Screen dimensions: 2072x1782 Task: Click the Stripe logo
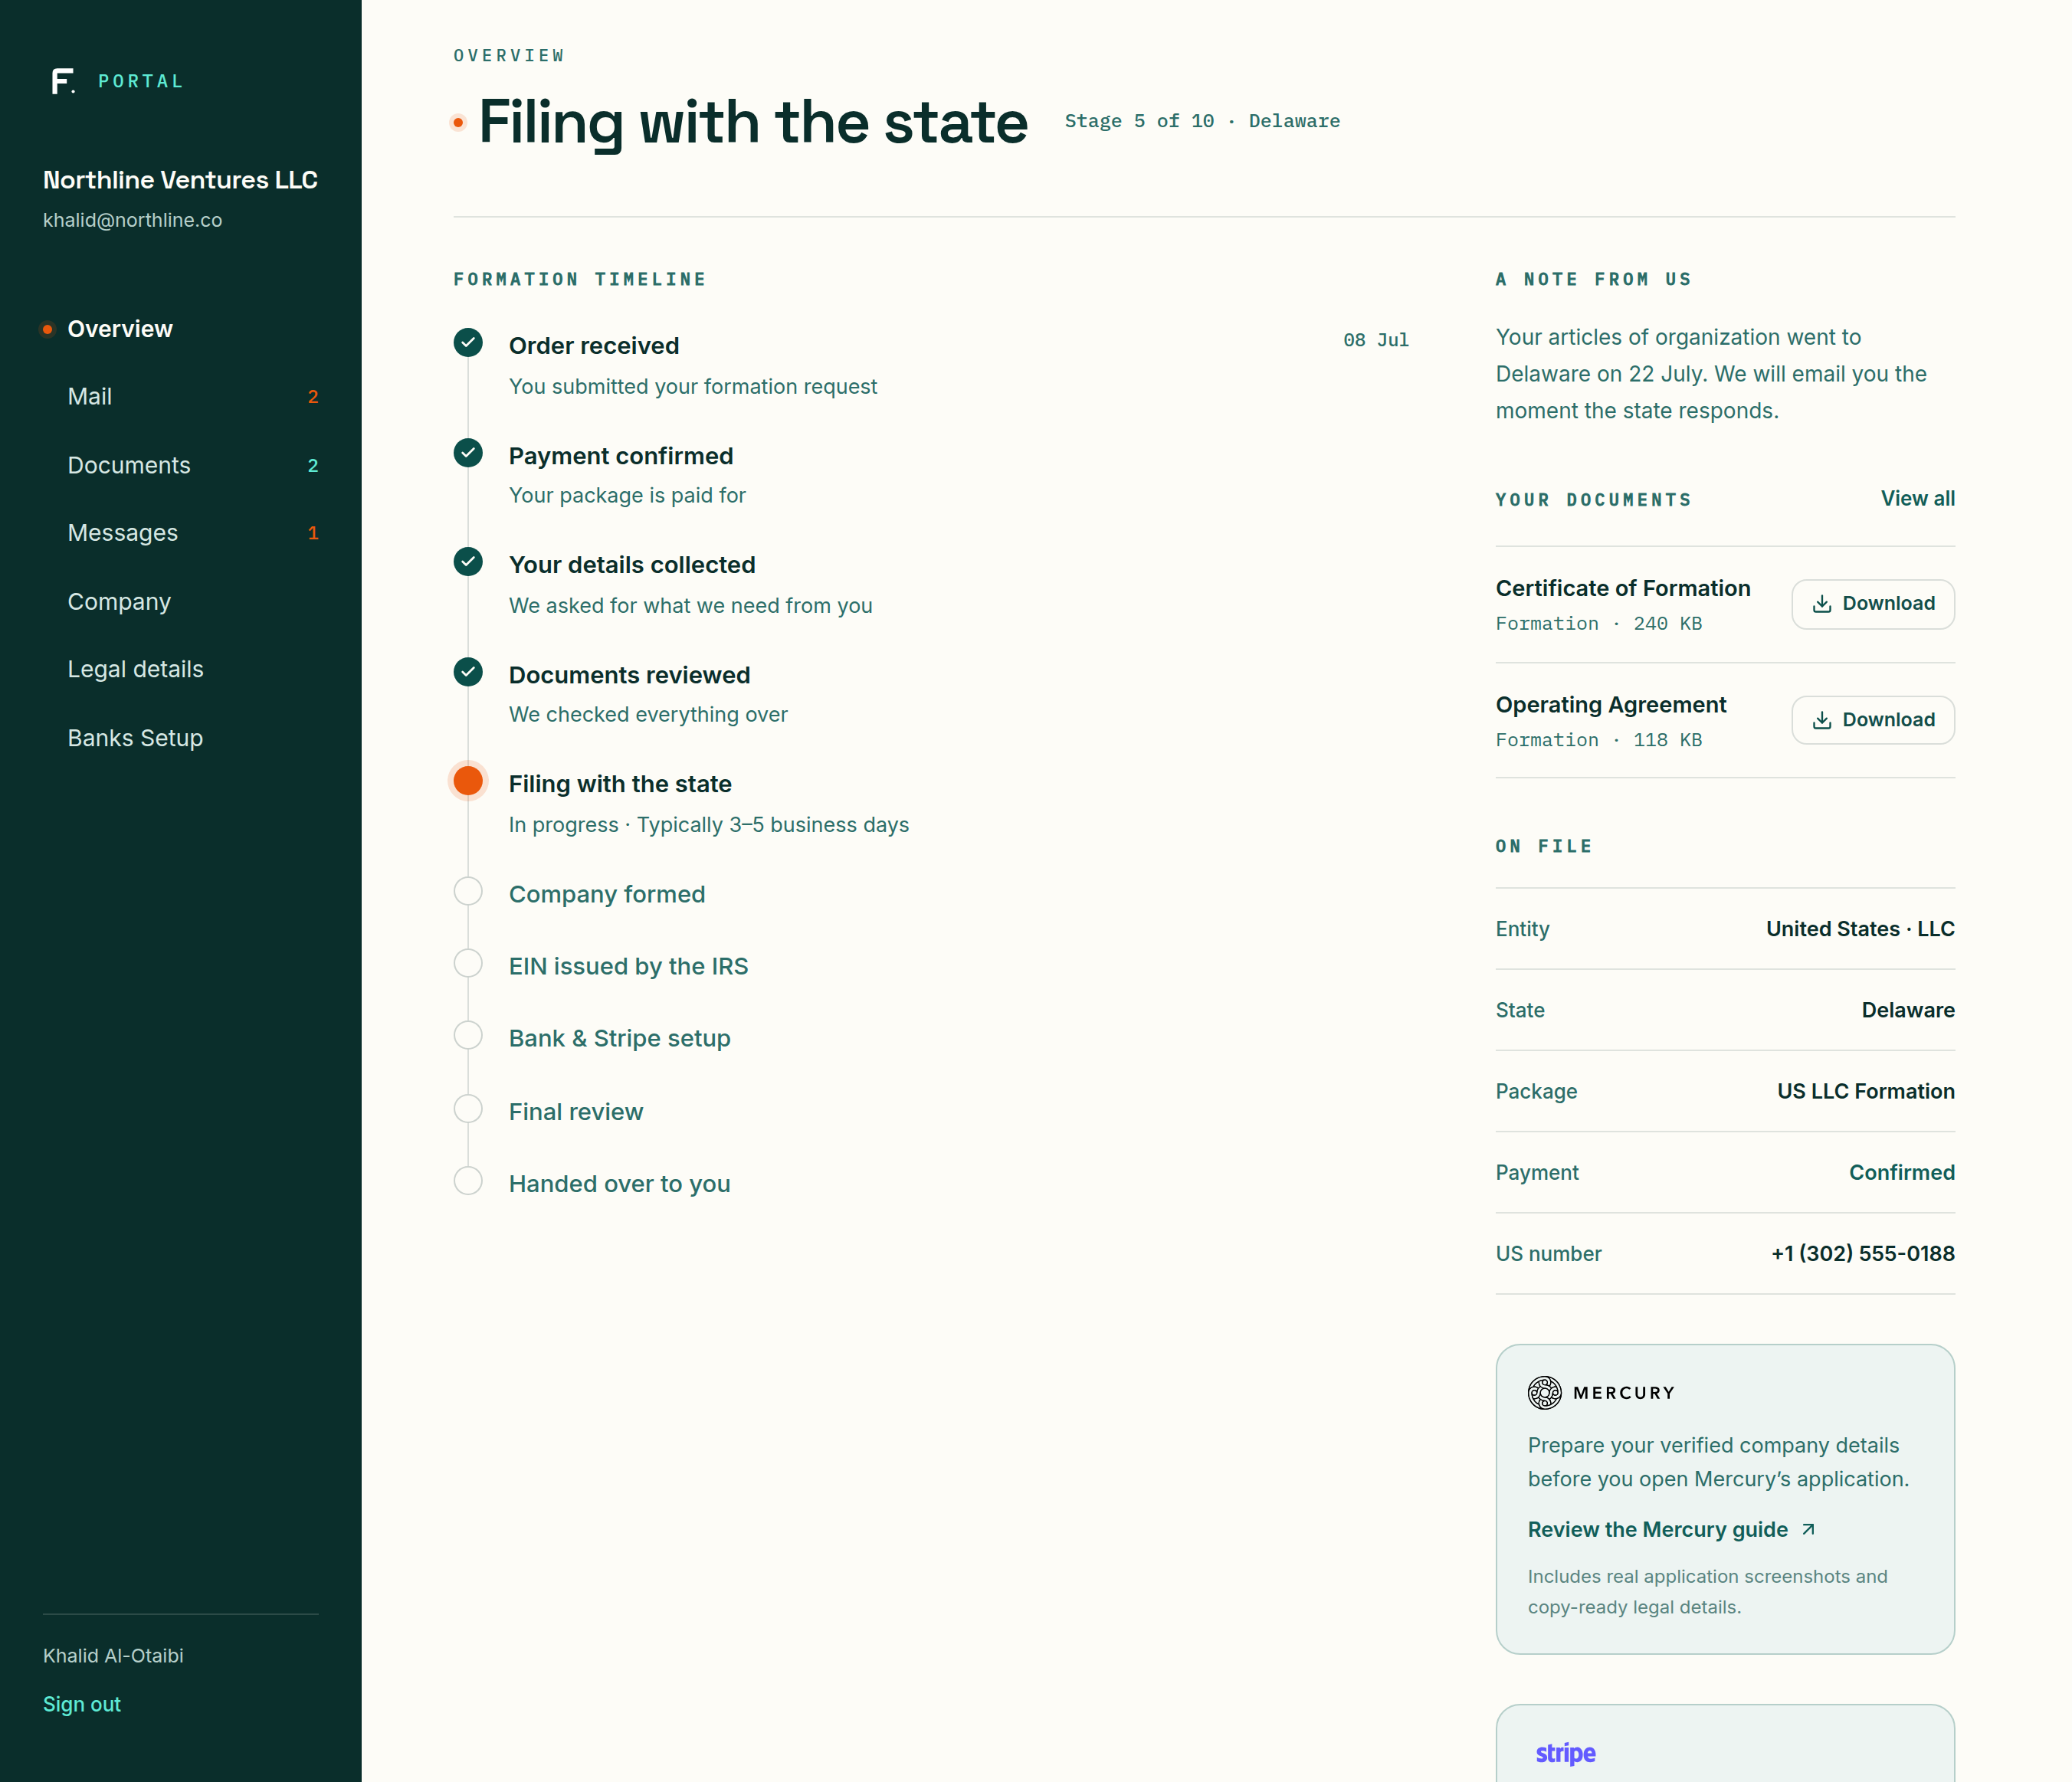pyautogui.click(x=1565, y=1753)
